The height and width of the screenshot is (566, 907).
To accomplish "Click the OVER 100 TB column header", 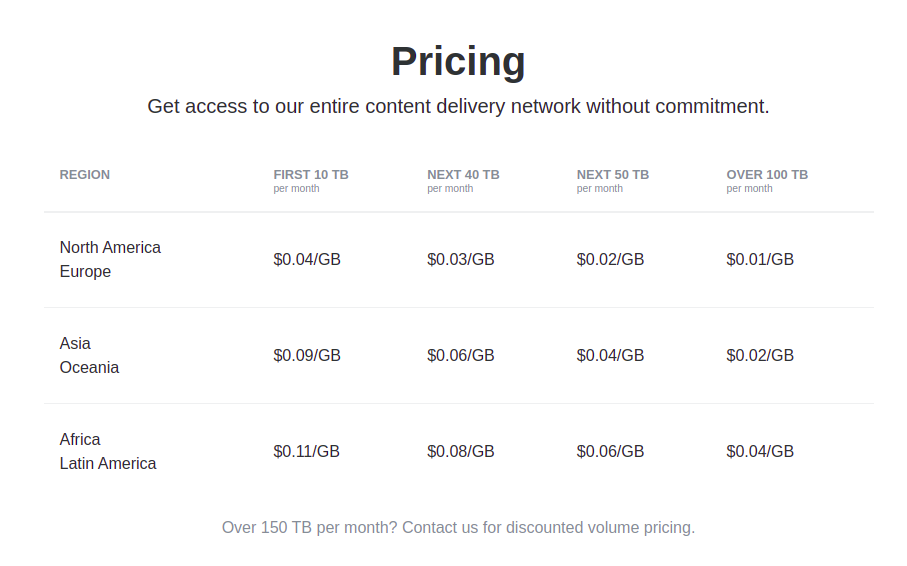I will (767, 175).
